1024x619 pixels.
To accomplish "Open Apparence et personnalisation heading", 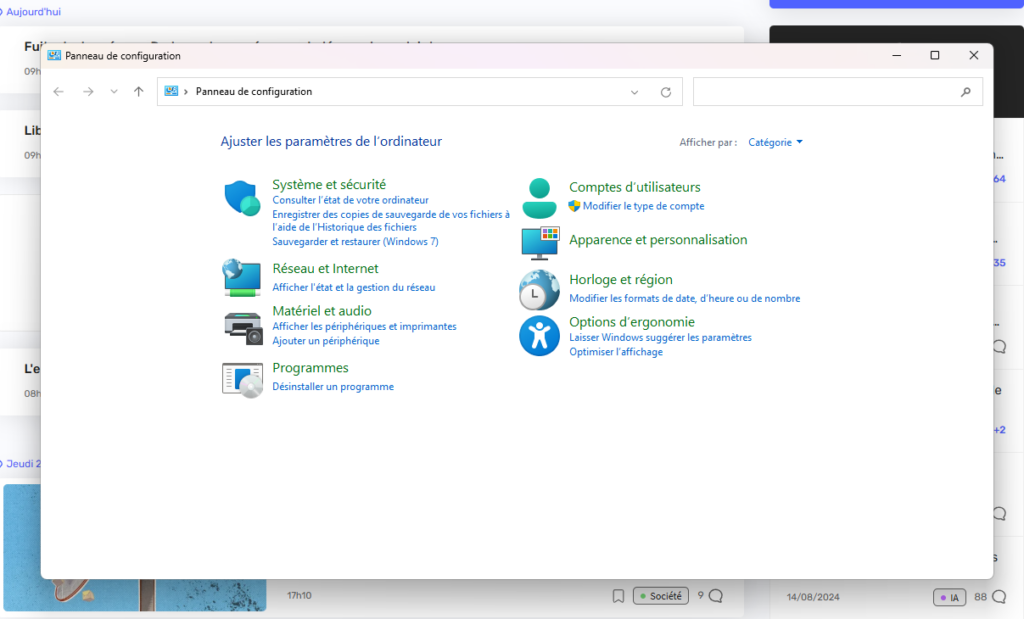I will coord(658,240).
